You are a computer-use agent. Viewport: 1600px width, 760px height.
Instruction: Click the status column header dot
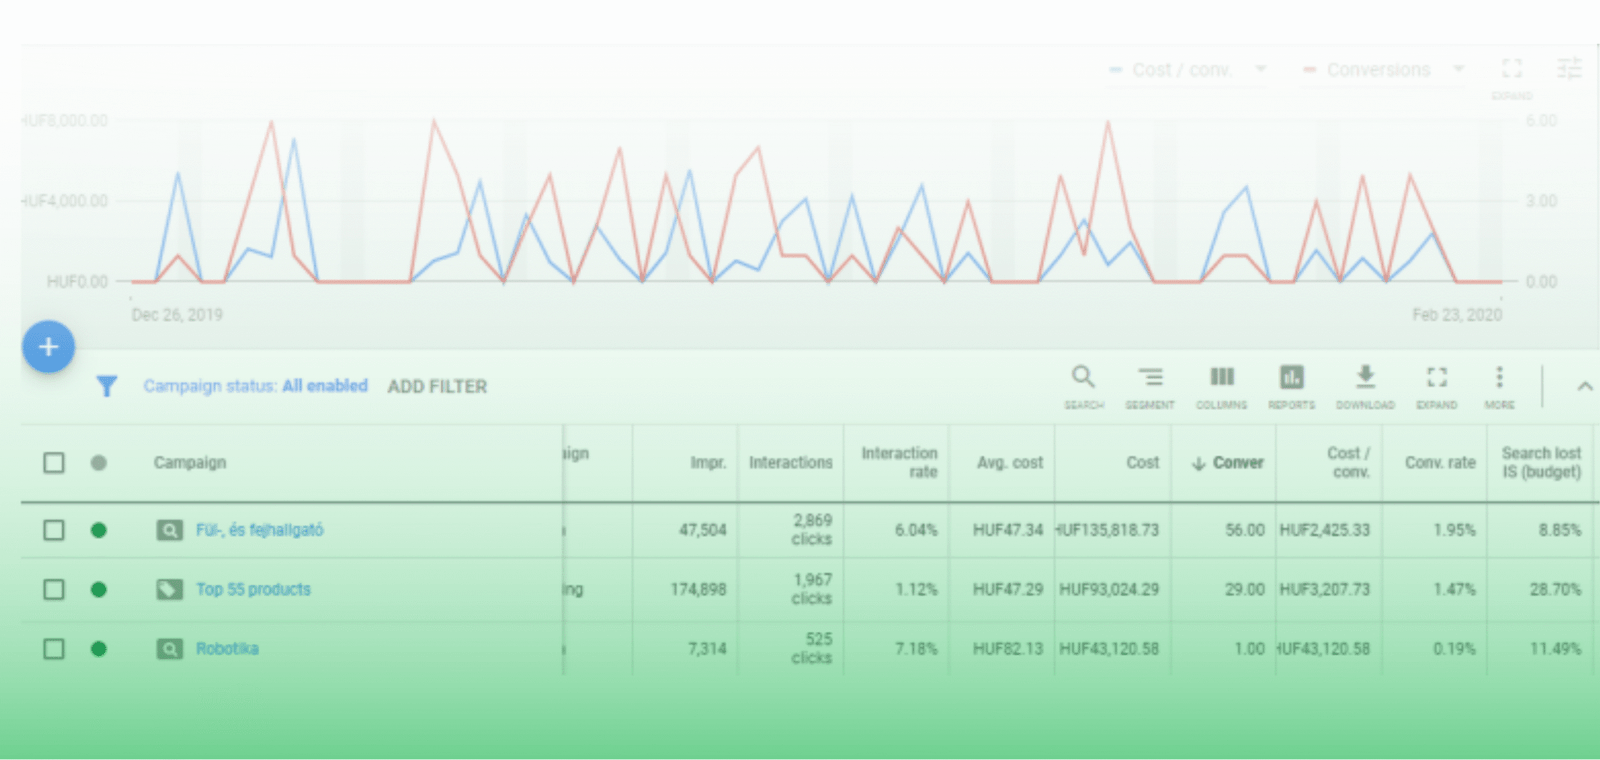98,463
